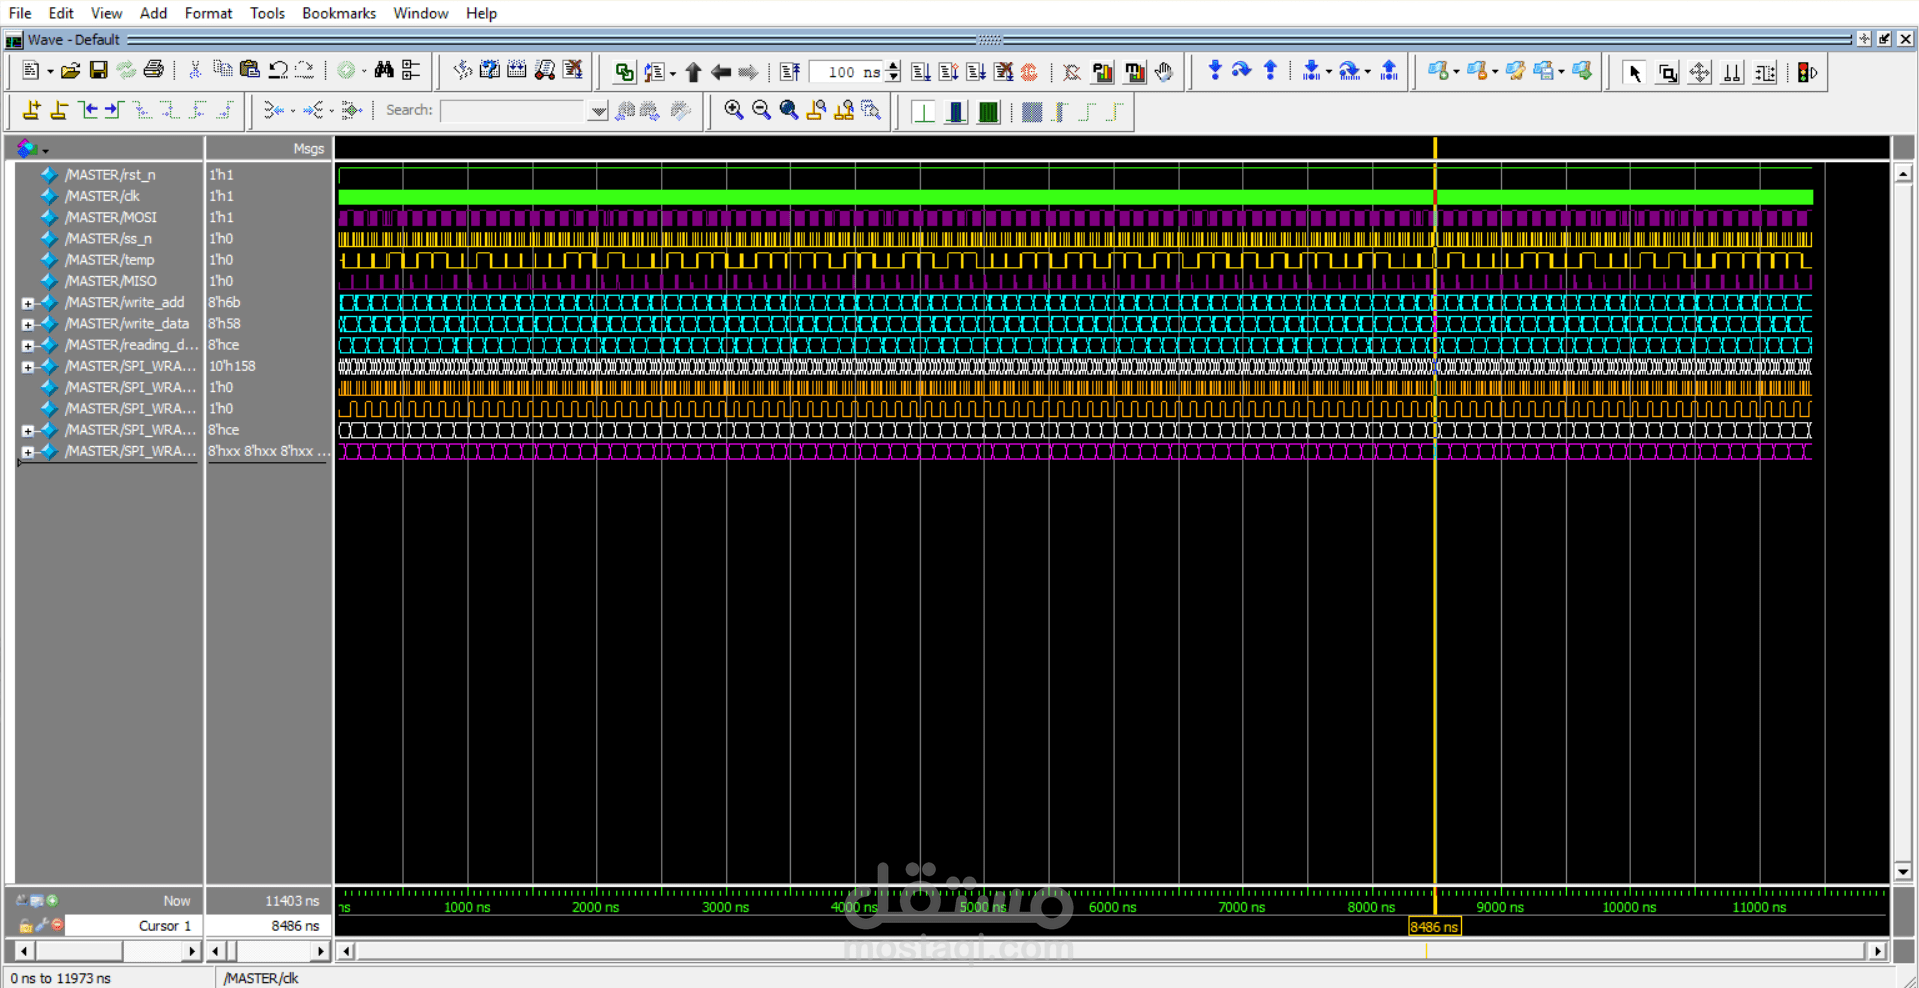Click the Find Previous Transition icon

point(88,111)
